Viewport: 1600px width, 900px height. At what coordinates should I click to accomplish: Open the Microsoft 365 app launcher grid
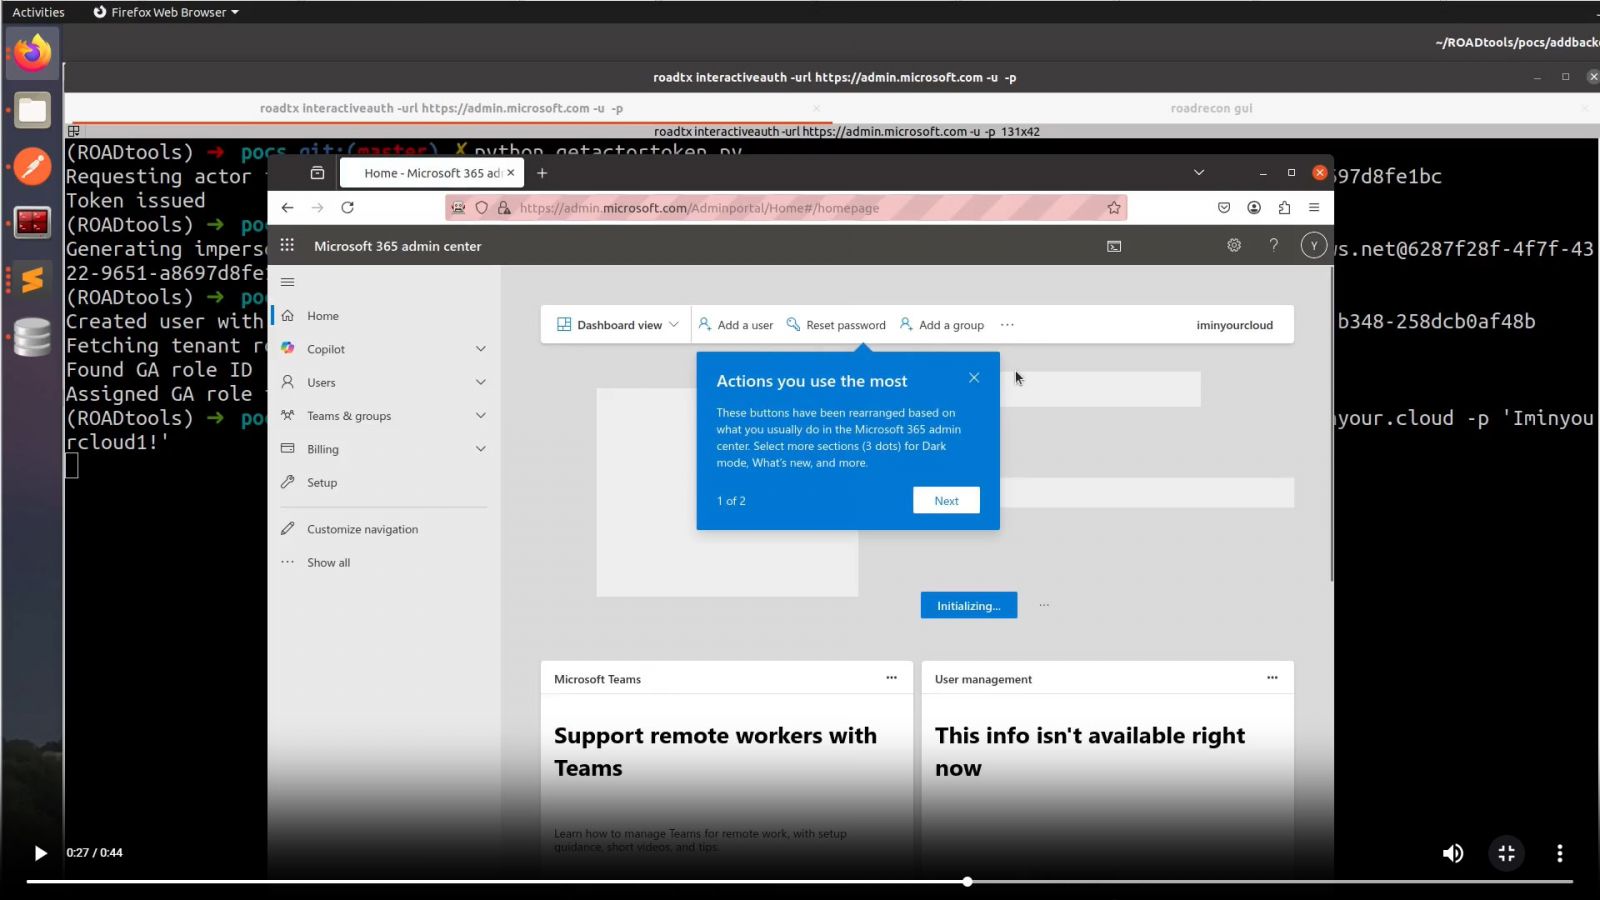click(287, 245)
